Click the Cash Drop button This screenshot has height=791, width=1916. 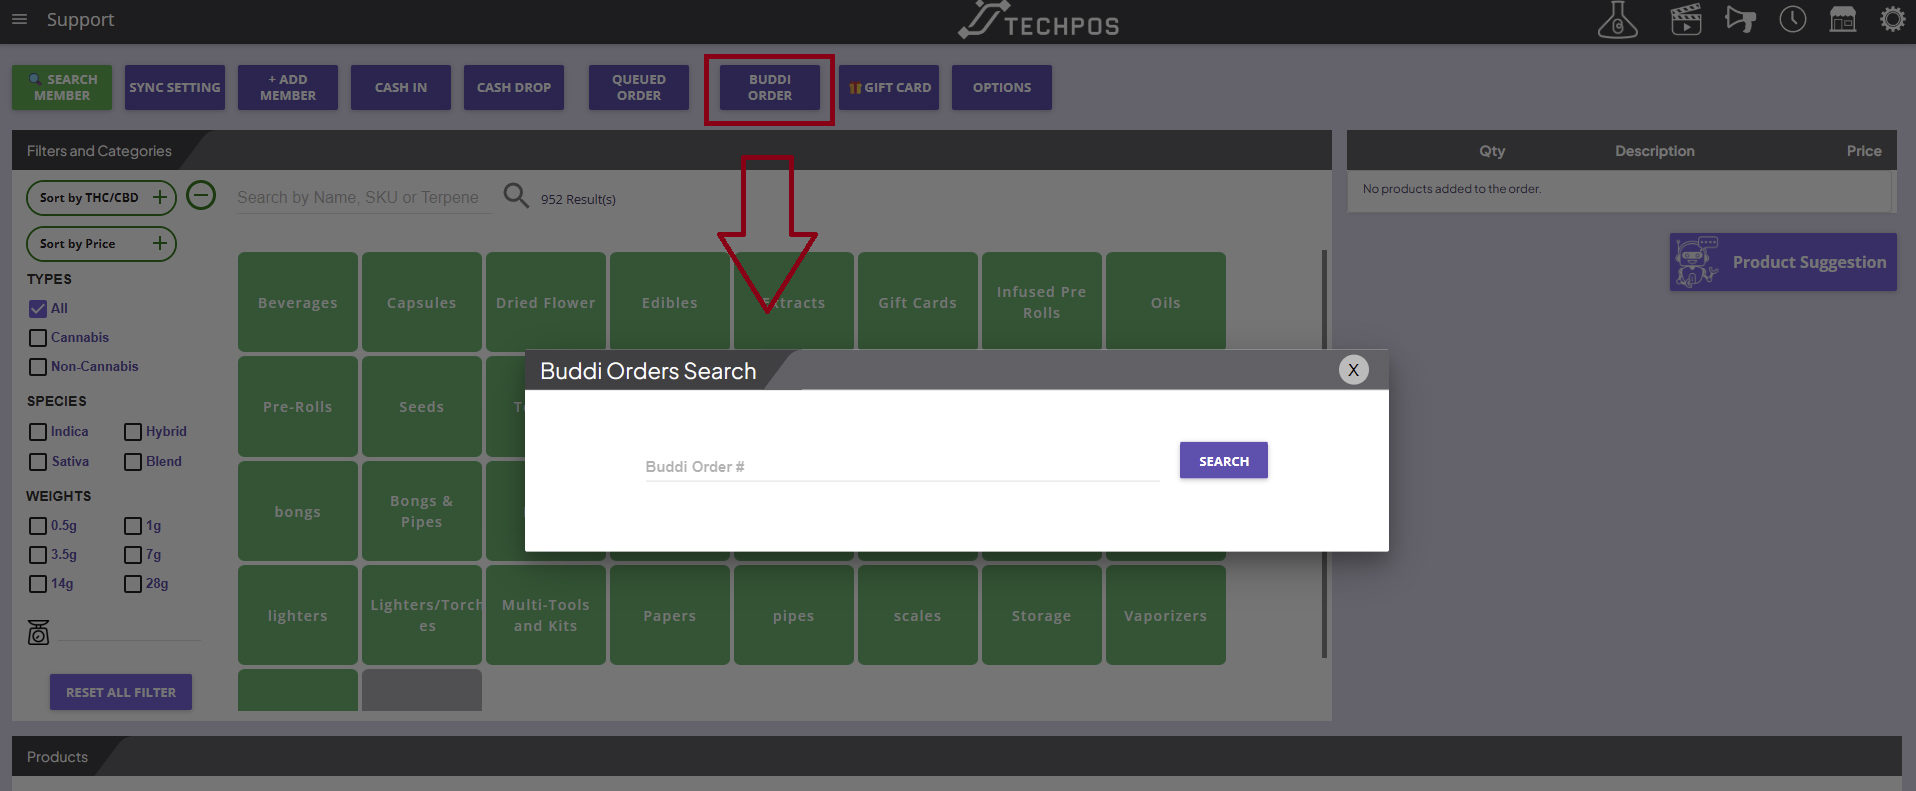pos(514,87)
